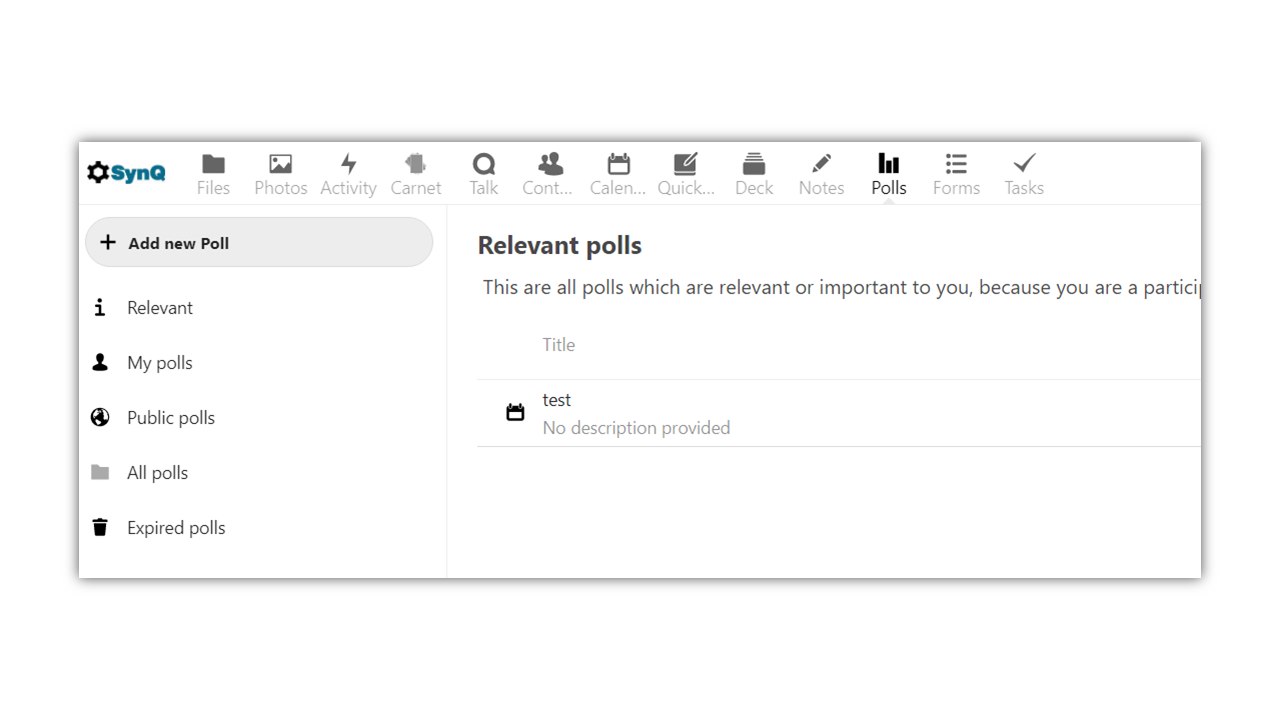
Task: Click the My polls person icon
Action: 100,363
